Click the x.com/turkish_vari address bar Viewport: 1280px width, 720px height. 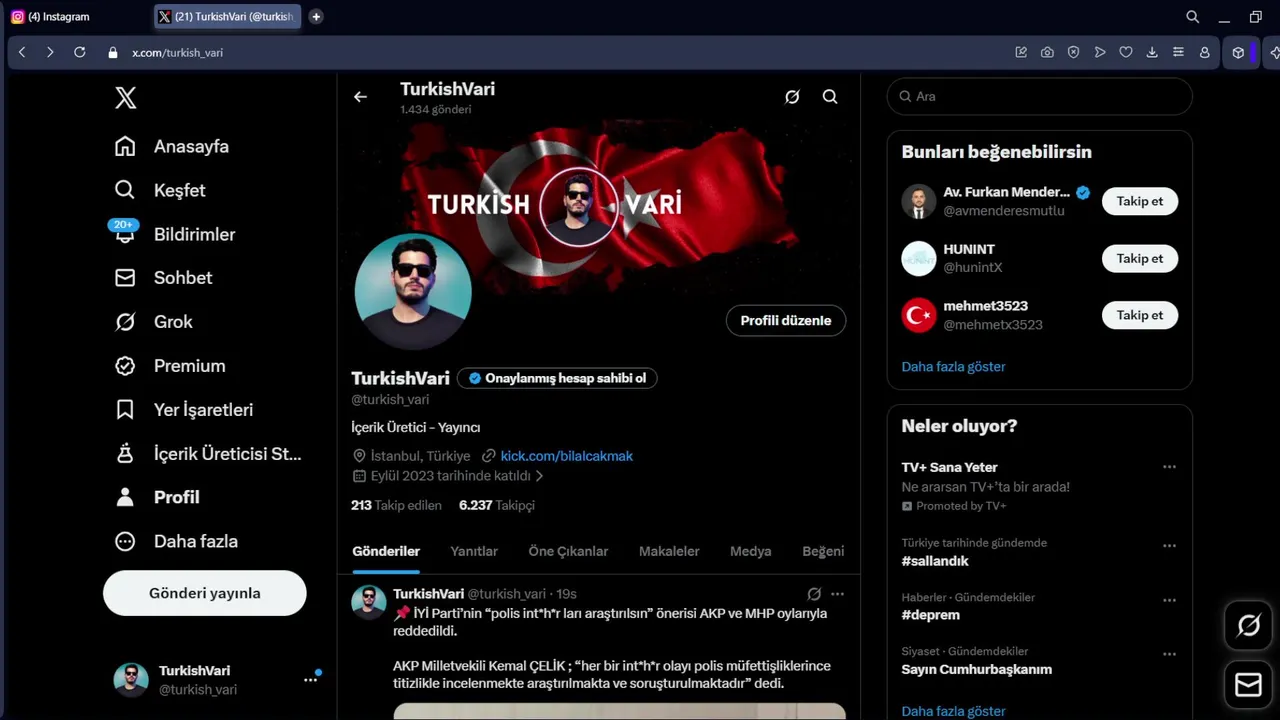point(177,52)
